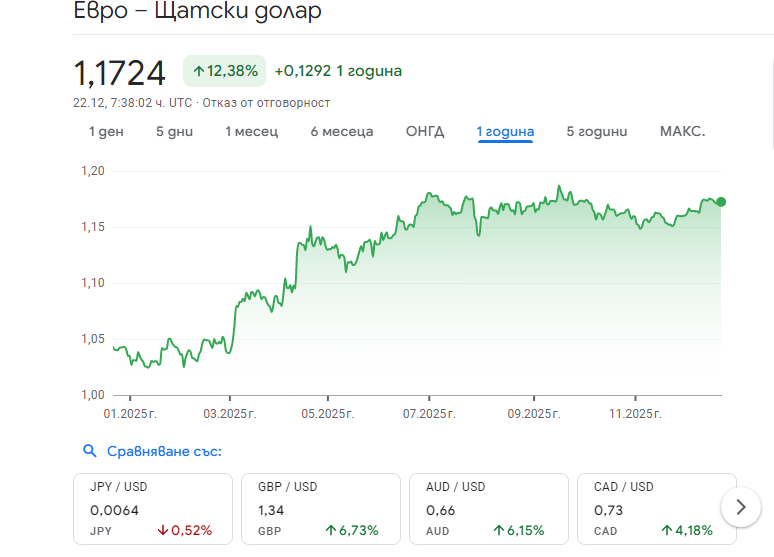The height and width of the screenshot is (557, 774).
Task: Click the 4,18% CAD change value
Action: 687,530
